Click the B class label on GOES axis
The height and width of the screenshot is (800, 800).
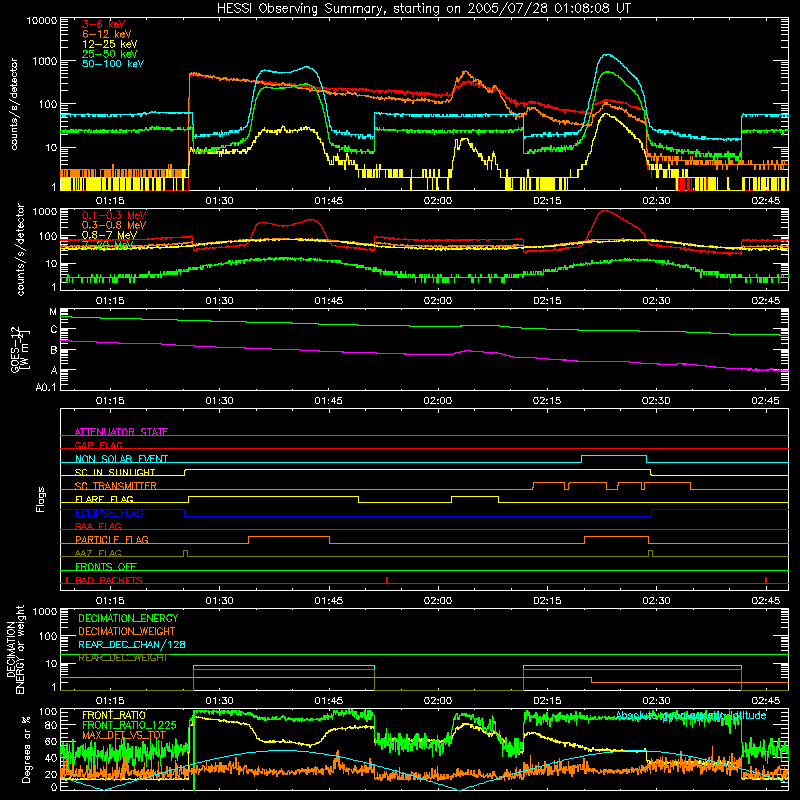point(54,351)
